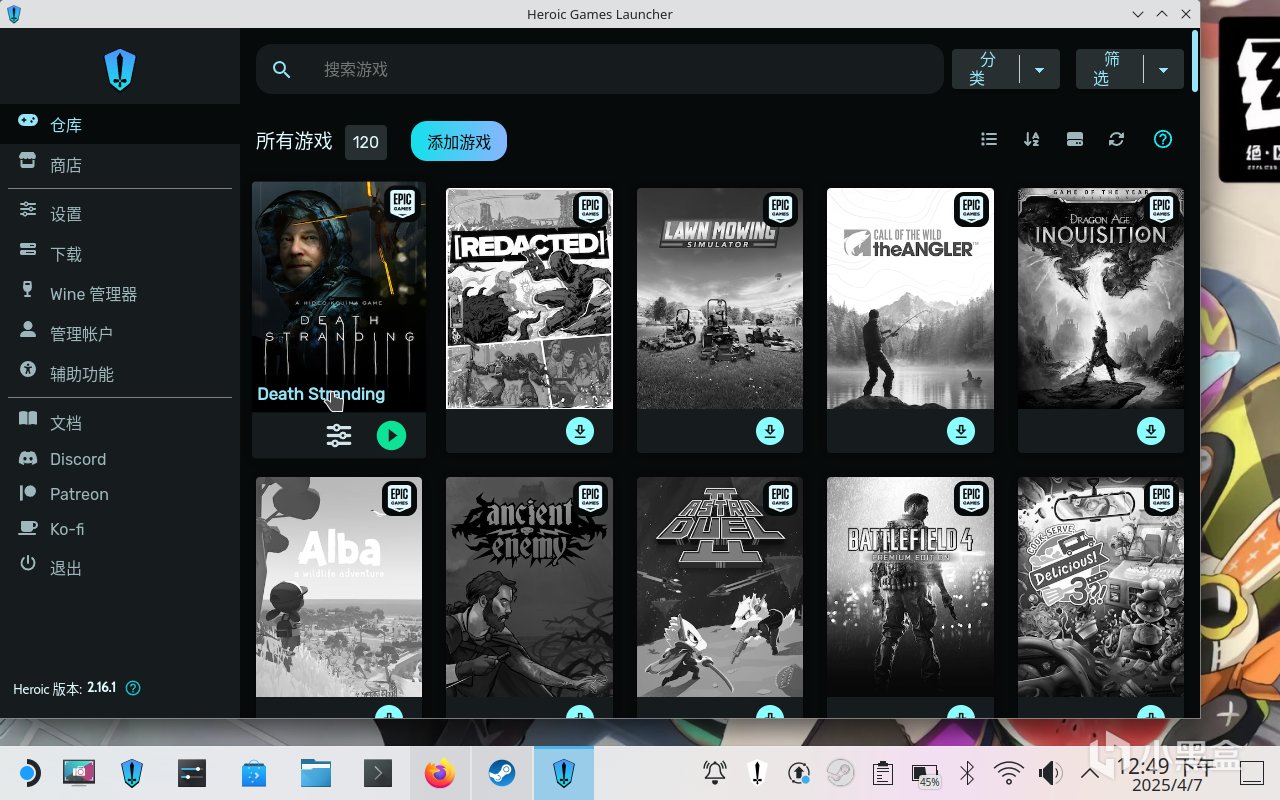Open theAngler game cover
This screenshot has height=800, width=1280.
click(x=910, y=298)
